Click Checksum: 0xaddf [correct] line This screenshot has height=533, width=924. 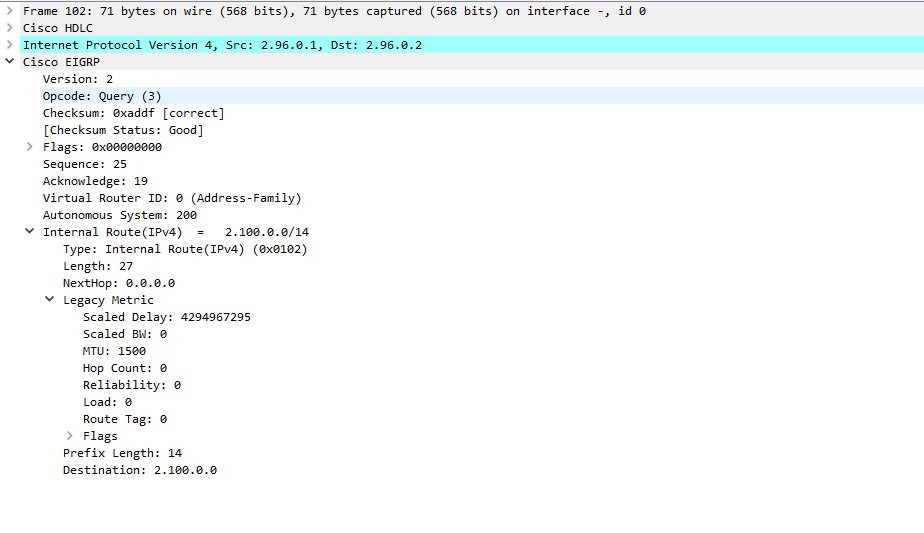point(134,113)
